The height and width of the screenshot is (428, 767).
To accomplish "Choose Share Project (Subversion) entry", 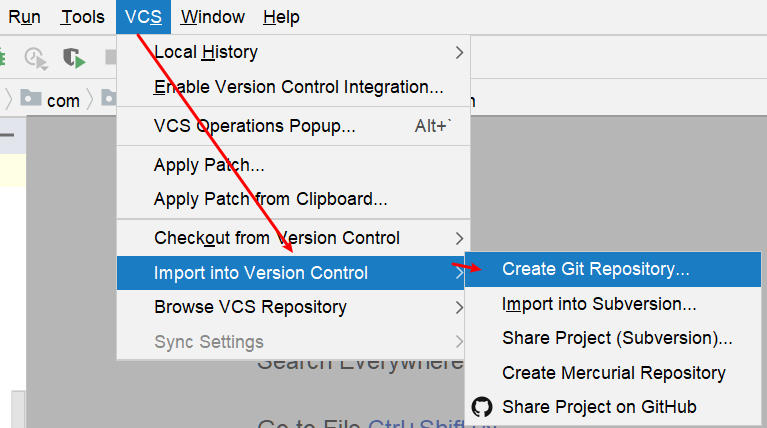I will (613, 338).
